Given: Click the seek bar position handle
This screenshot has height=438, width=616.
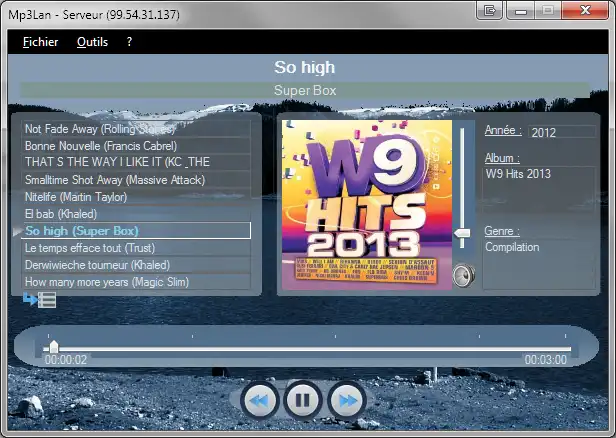Looking at the screenshot, I should pos(54,347).
